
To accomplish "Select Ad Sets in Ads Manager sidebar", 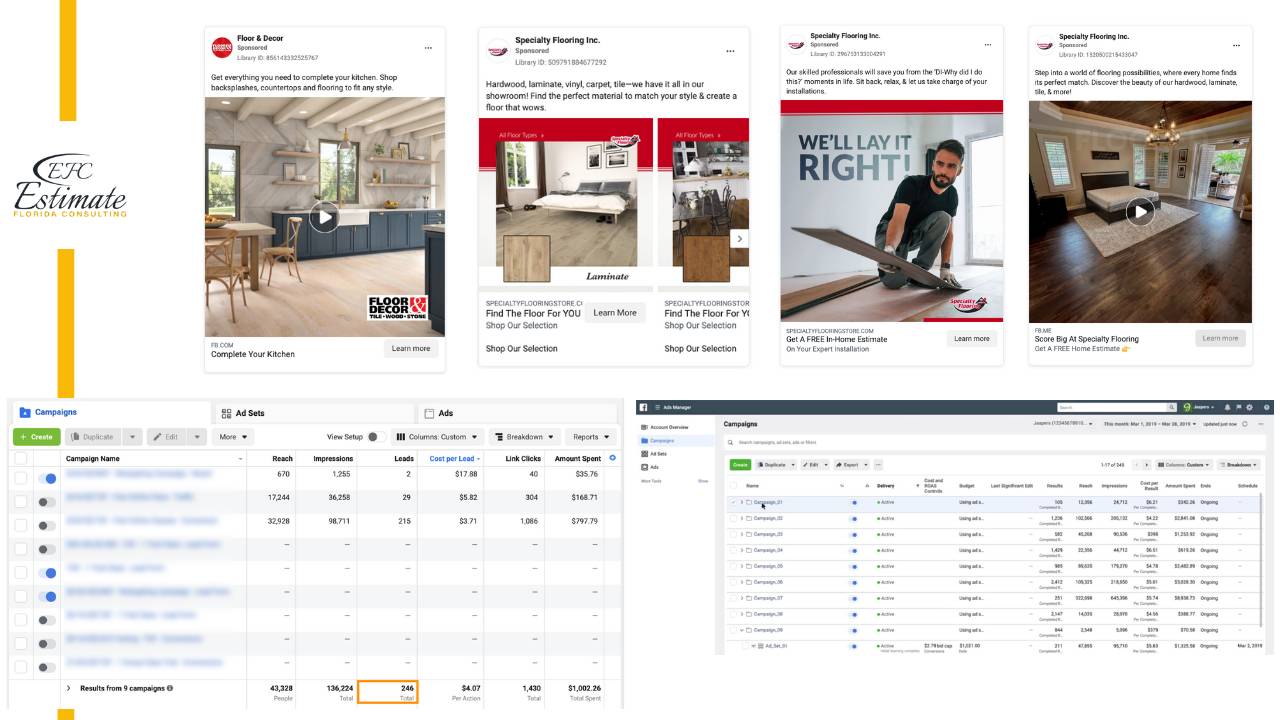I will 655,453.
